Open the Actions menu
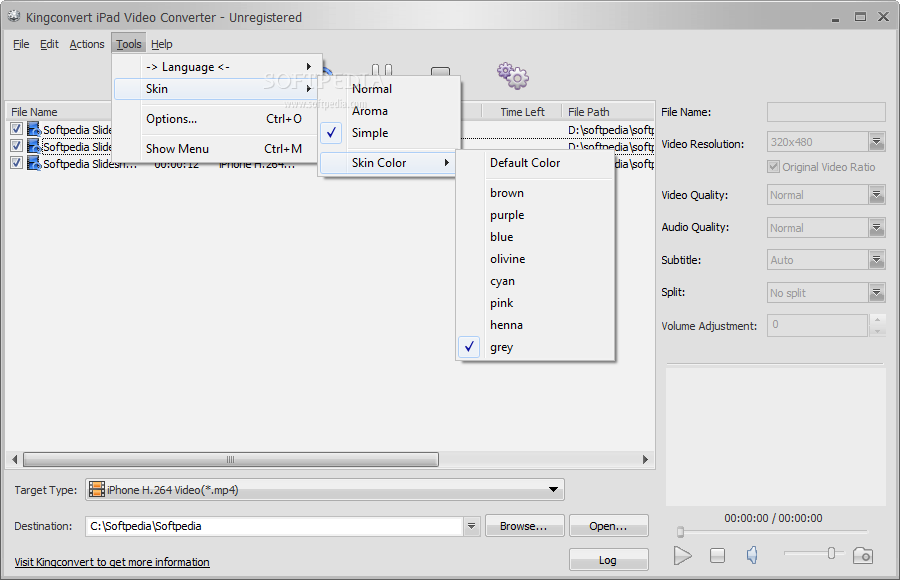 pos(87,44)
